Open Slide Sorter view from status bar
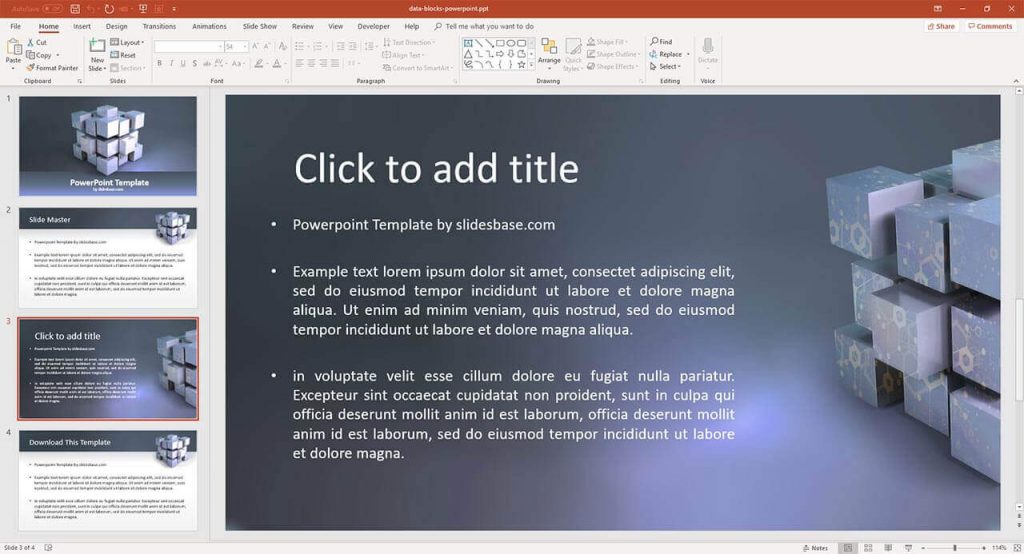 [x=868, y=548]
